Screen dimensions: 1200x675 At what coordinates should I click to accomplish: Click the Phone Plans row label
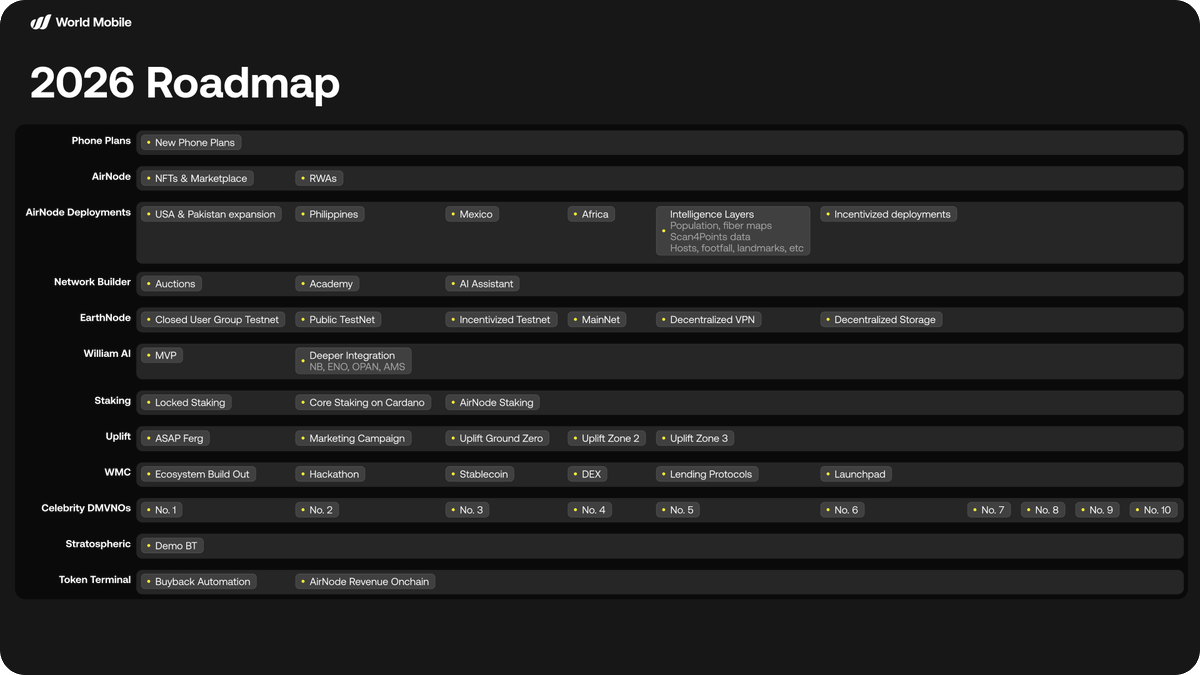click(101, 141)
